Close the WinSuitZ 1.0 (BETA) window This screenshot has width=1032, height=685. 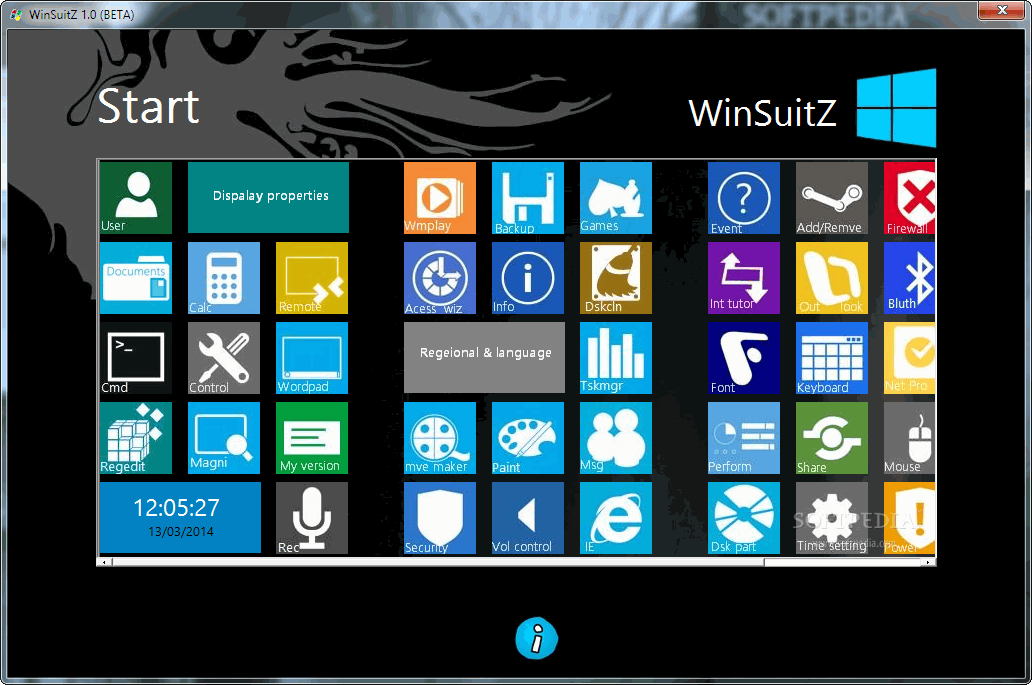coord(1001,11)
